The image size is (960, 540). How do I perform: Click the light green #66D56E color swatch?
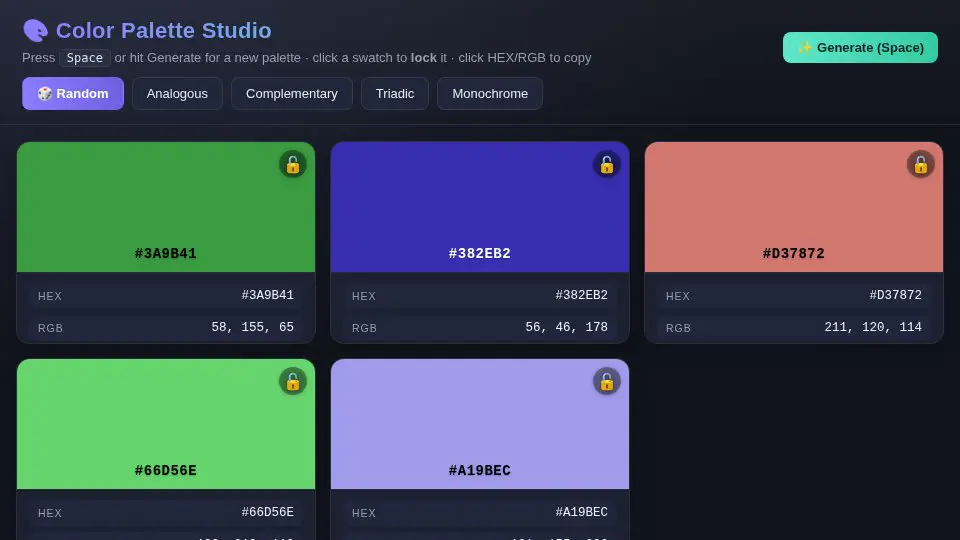tap(166, 424)
